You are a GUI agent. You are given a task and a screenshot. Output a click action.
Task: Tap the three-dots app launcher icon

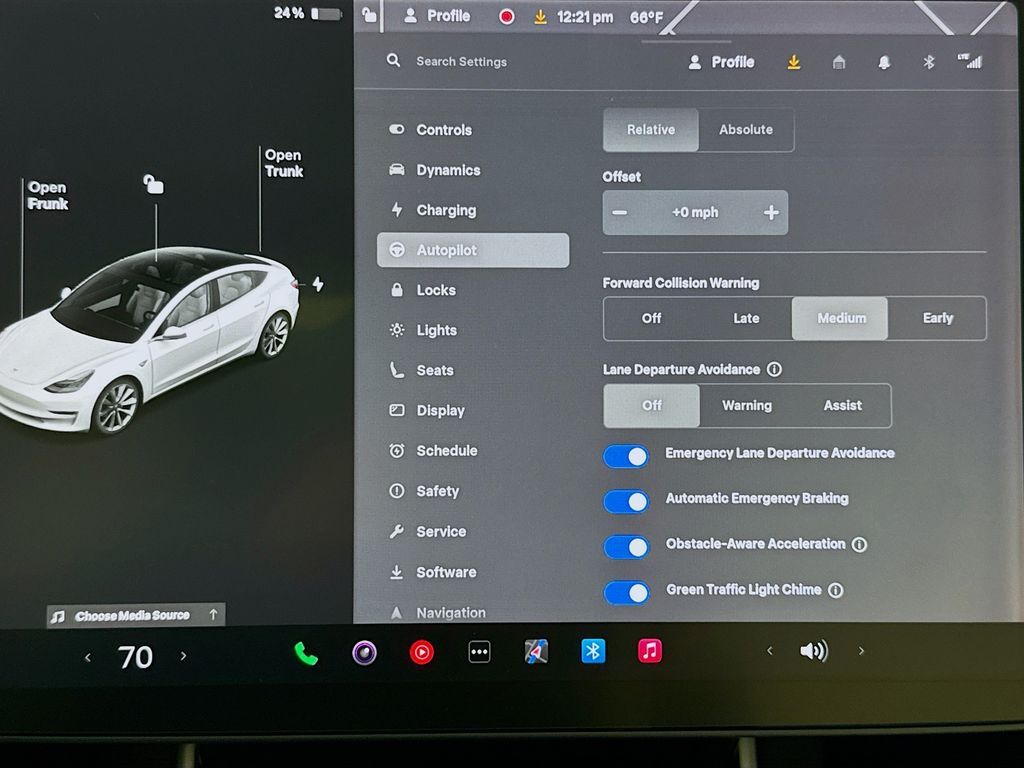[479, 653]
